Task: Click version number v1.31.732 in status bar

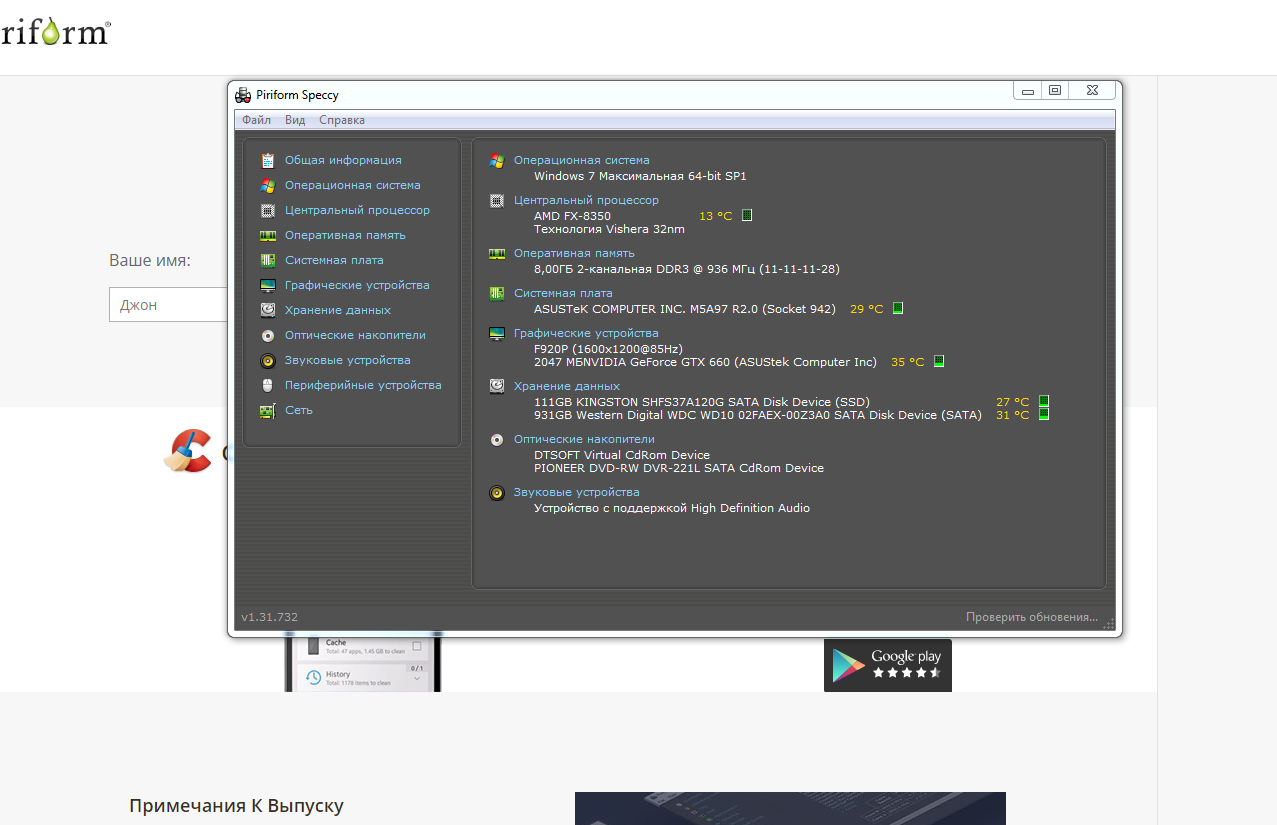Action: click(270, 617)
